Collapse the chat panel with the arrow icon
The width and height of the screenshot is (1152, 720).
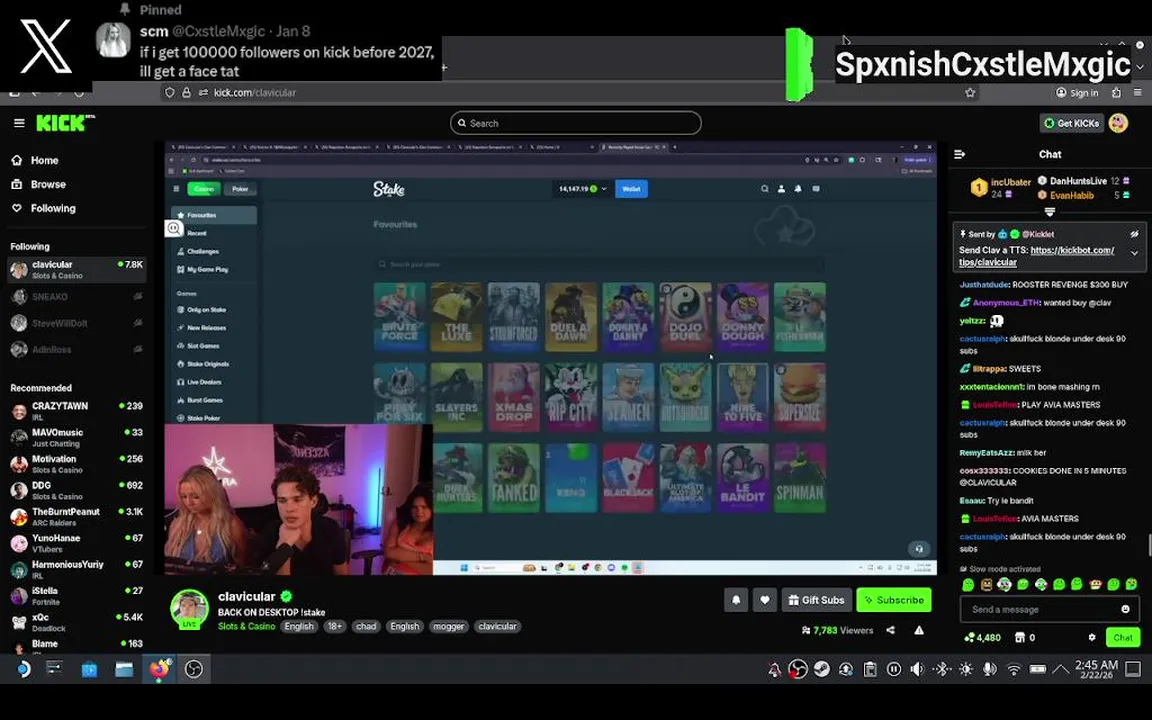click(x=960, y=154)
